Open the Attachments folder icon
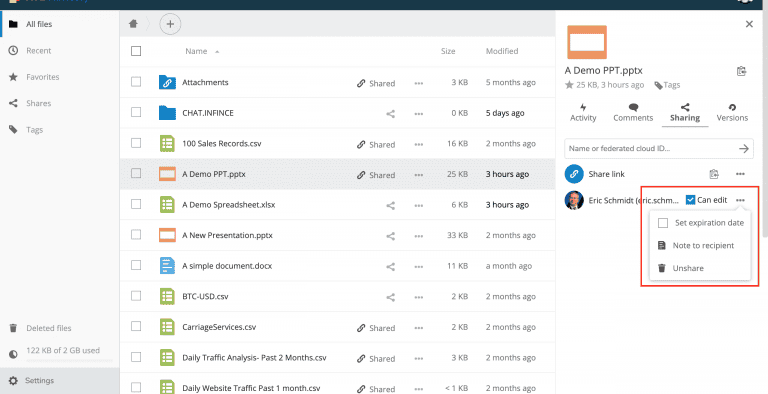The width and height of the screenshot is (768, 394). [168, 82]
